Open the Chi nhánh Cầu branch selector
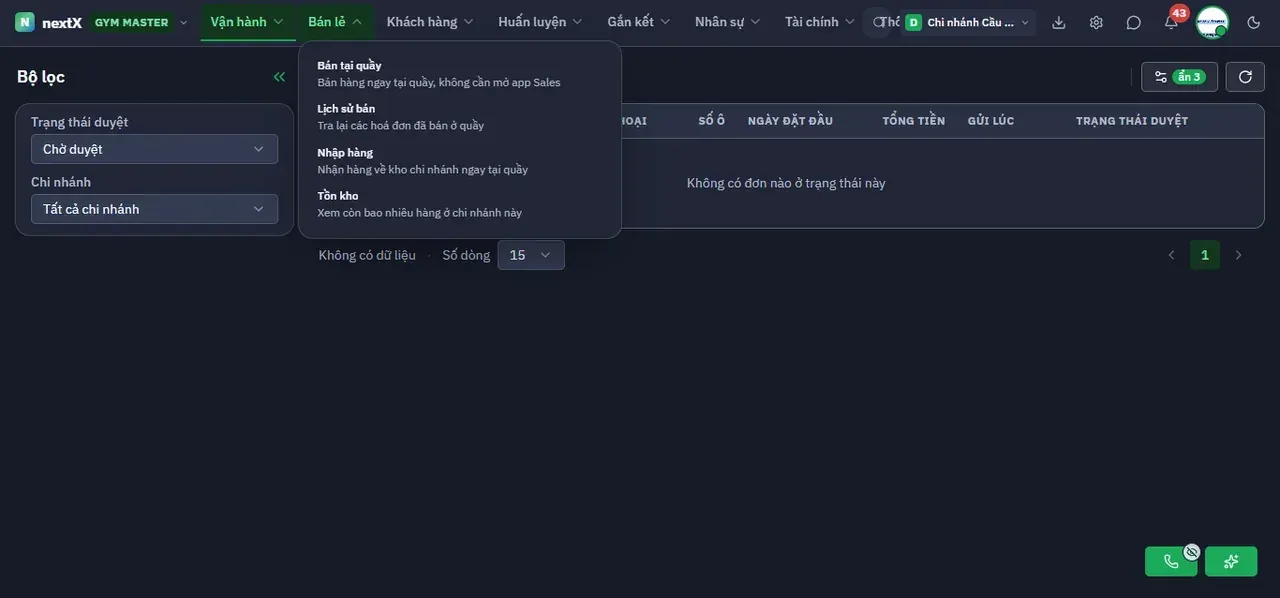 968,22
